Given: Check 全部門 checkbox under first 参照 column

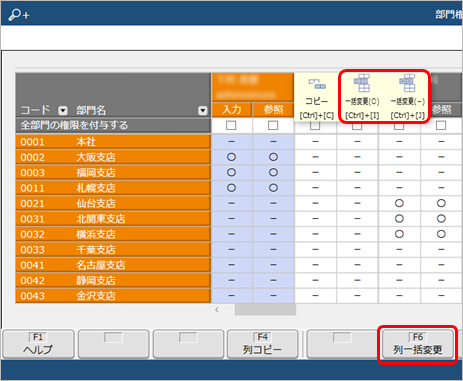Looking at the screenshot, I should click(x=273, y=125).
